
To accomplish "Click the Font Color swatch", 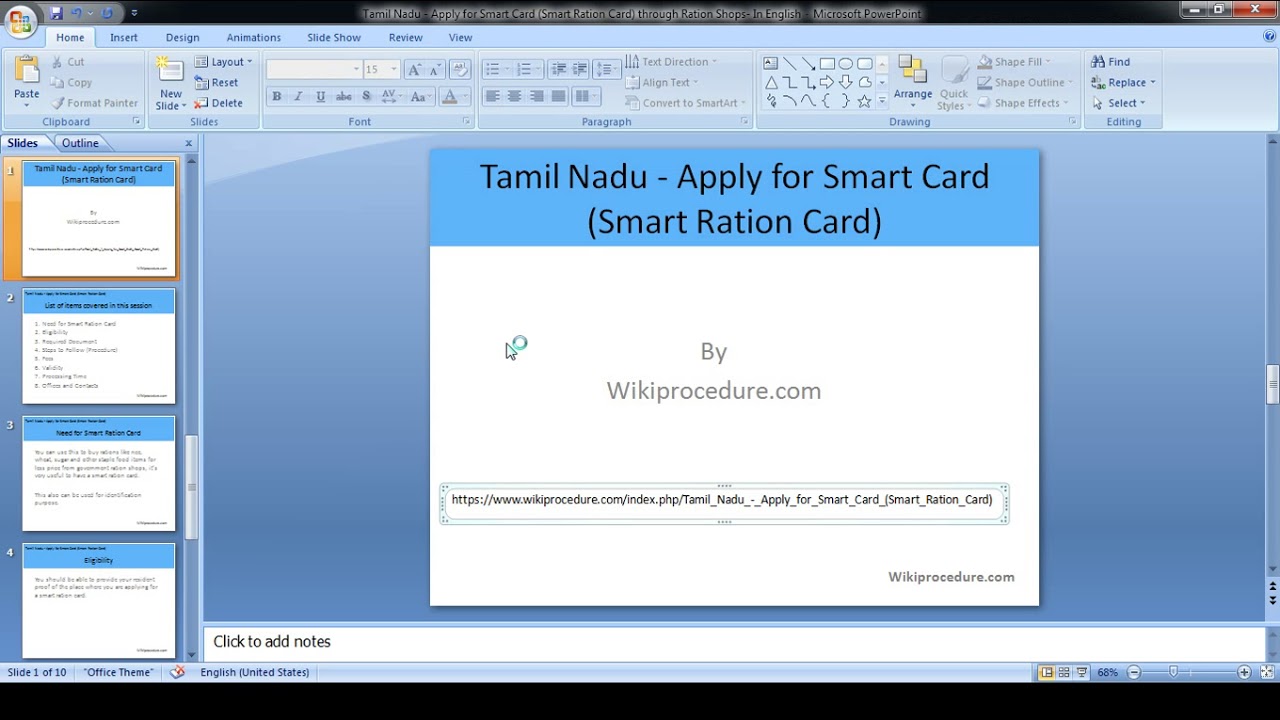I will 449,96.
